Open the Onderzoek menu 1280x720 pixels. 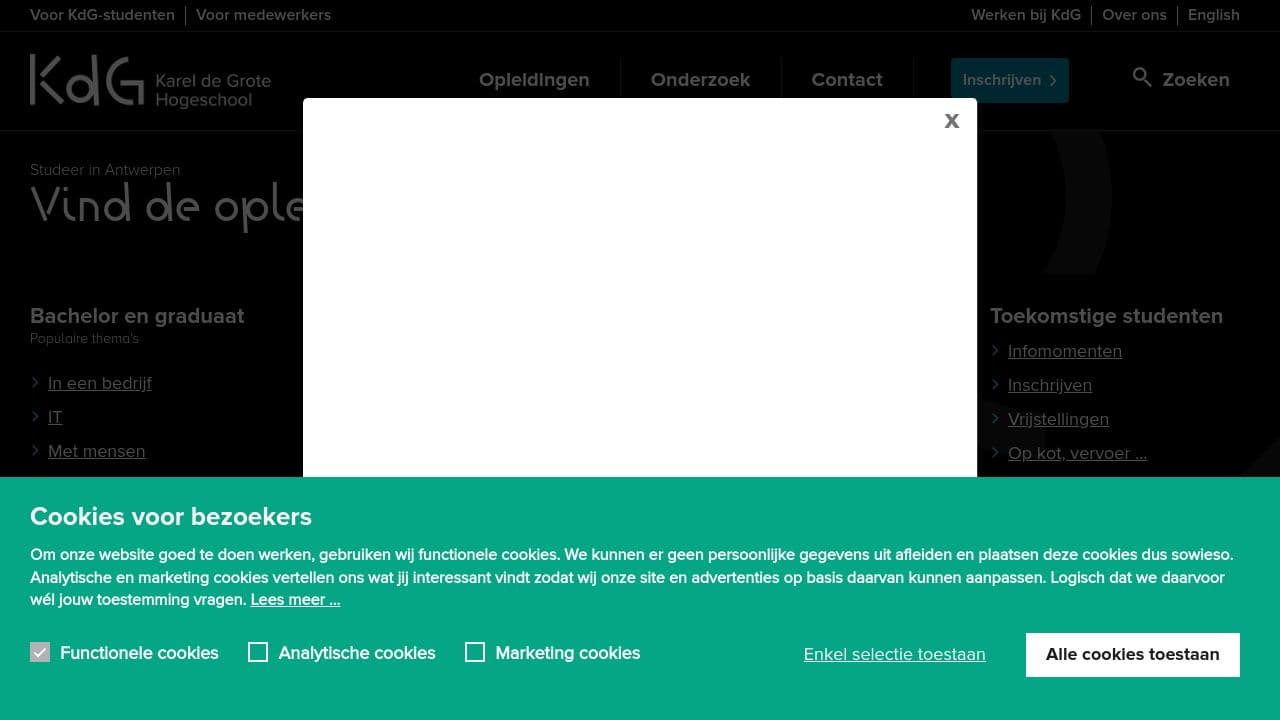coord(701,79)
